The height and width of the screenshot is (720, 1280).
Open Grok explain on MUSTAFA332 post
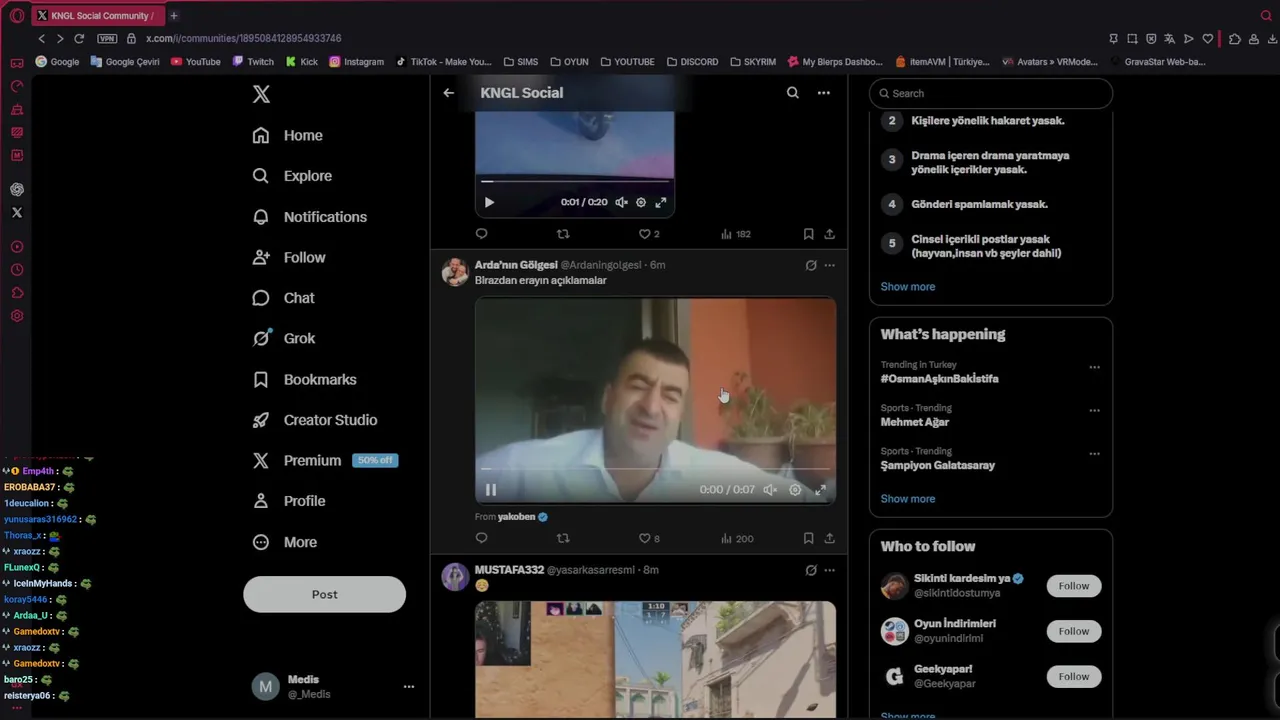811,570
